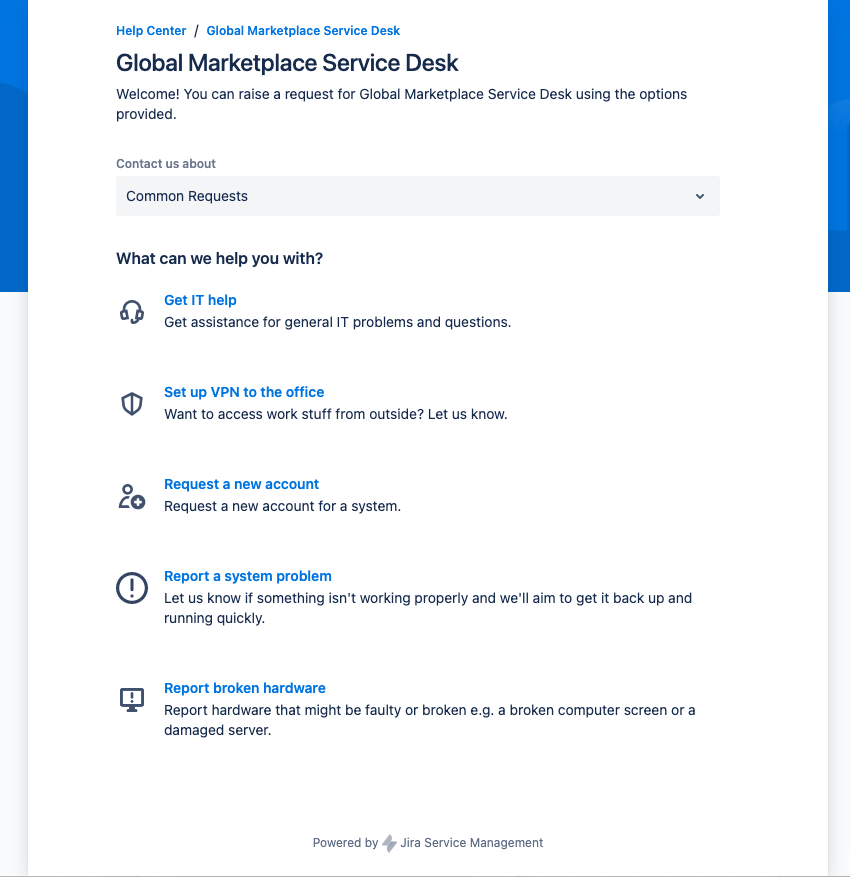Viewport: 850px width, 877px height.
Task: Click 'What can we help you with?' heading
Action: [220, 258]
